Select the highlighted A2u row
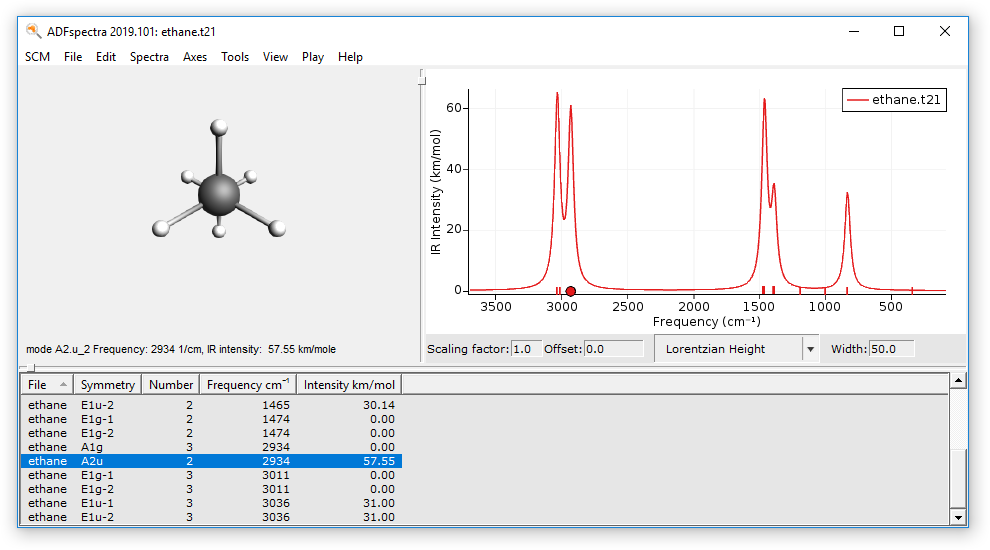990x550 pixels. (212, 461)
